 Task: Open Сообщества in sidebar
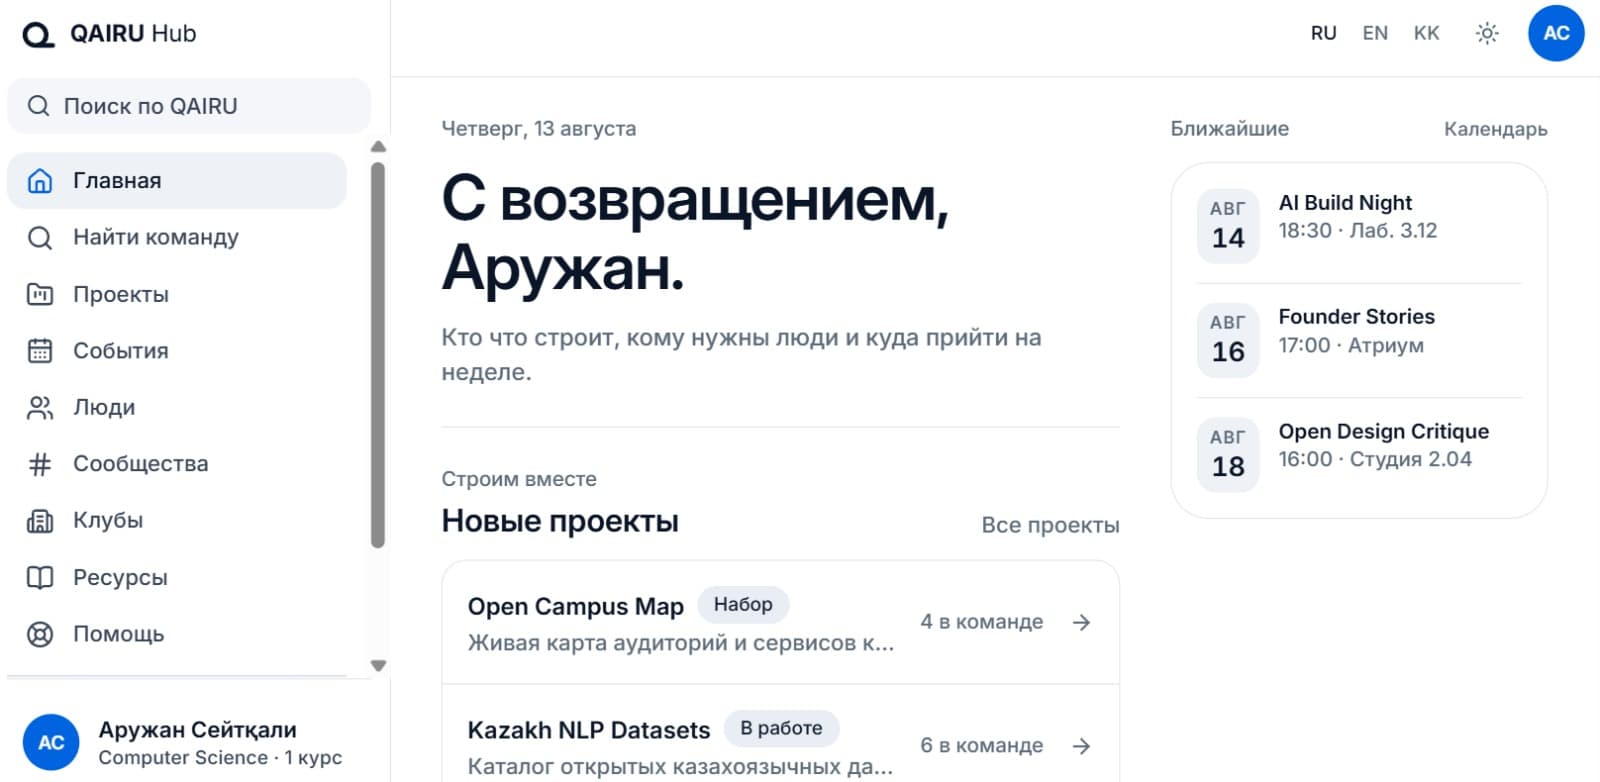pyautogui.click(x=177, y=464)
